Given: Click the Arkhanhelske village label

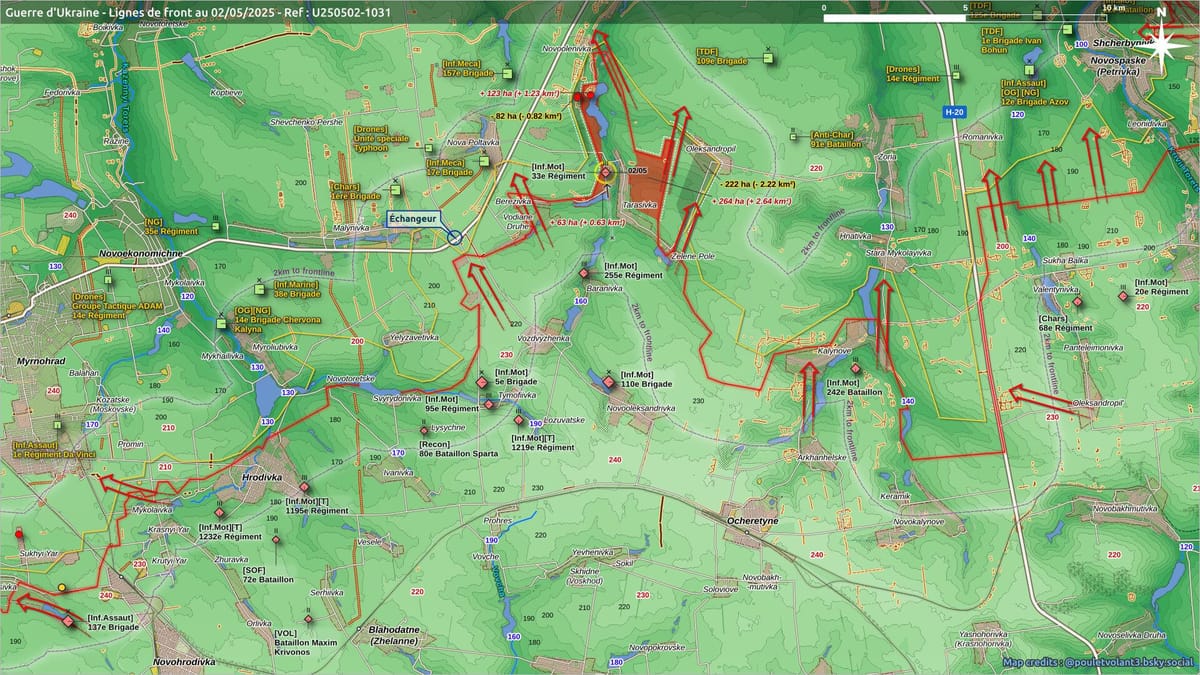Looking at the screenshot, I should 822,457.
